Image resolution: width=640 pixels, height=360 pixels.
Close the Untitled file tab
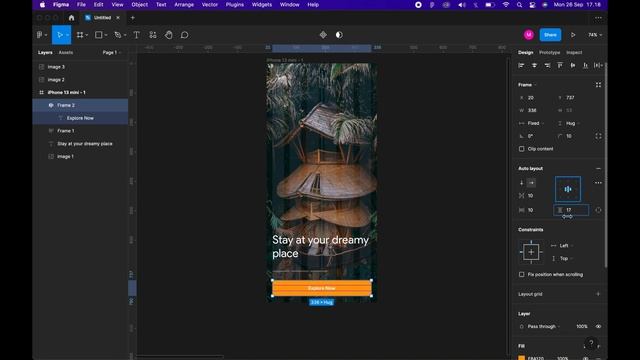tap(118, 18)
